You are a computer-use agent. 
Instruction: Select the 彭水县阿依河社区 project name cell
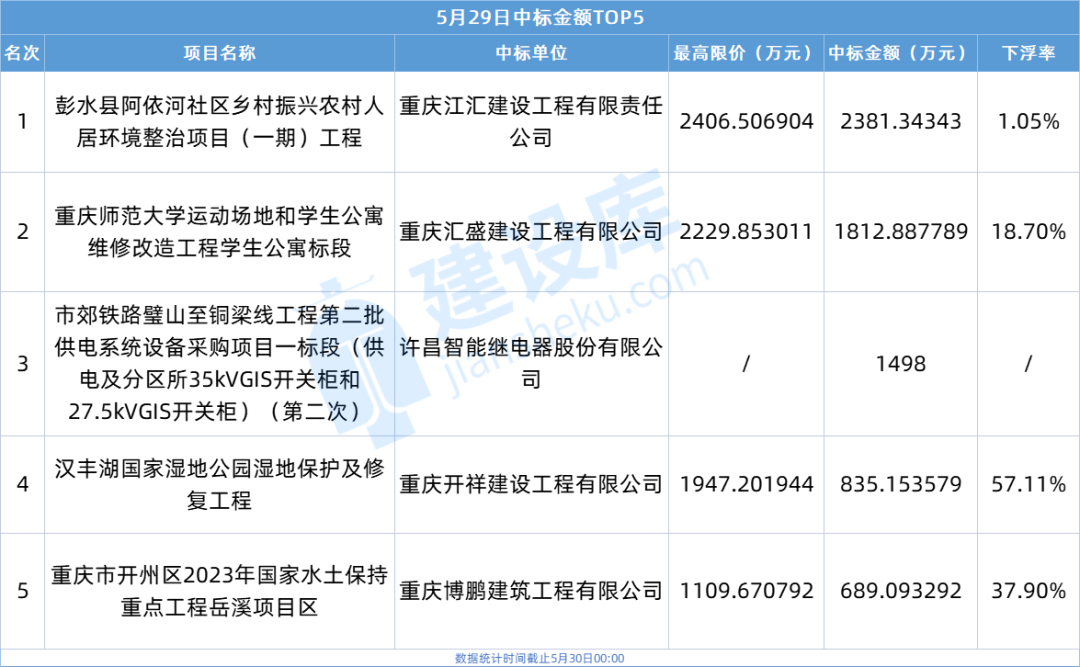point(219,121)
